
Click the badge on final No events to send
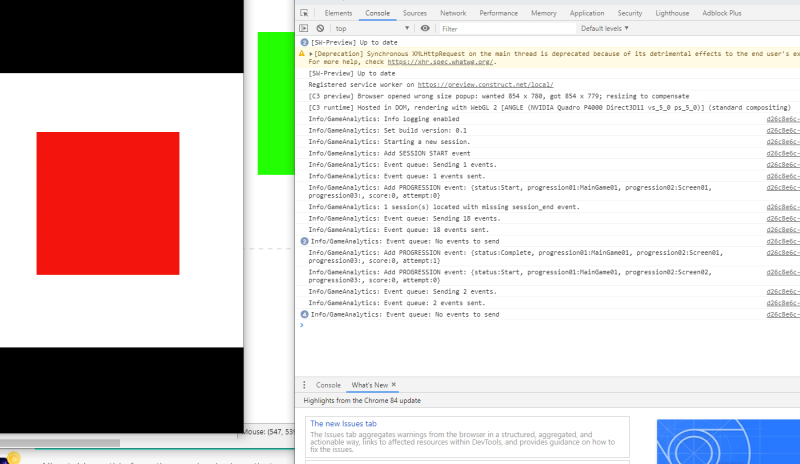point(304,314)
